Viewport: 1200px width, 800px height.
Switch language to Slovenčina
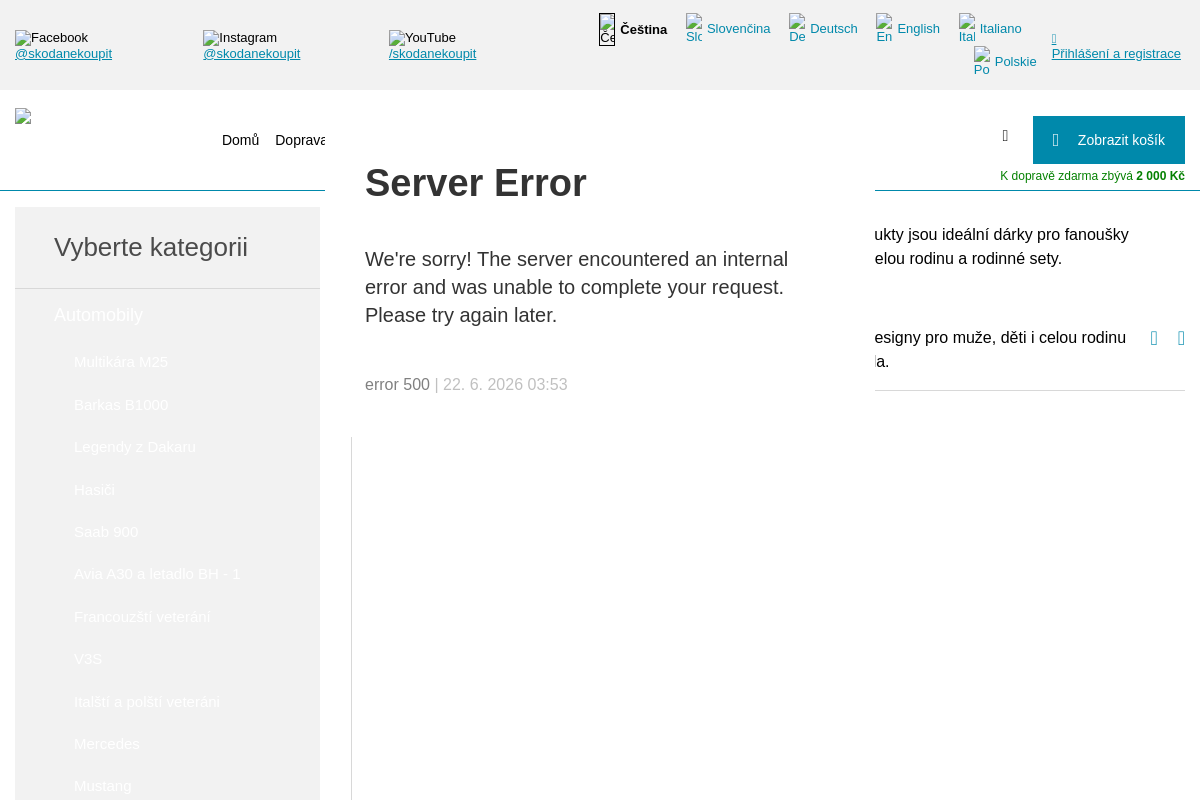(x=738, y=29)
